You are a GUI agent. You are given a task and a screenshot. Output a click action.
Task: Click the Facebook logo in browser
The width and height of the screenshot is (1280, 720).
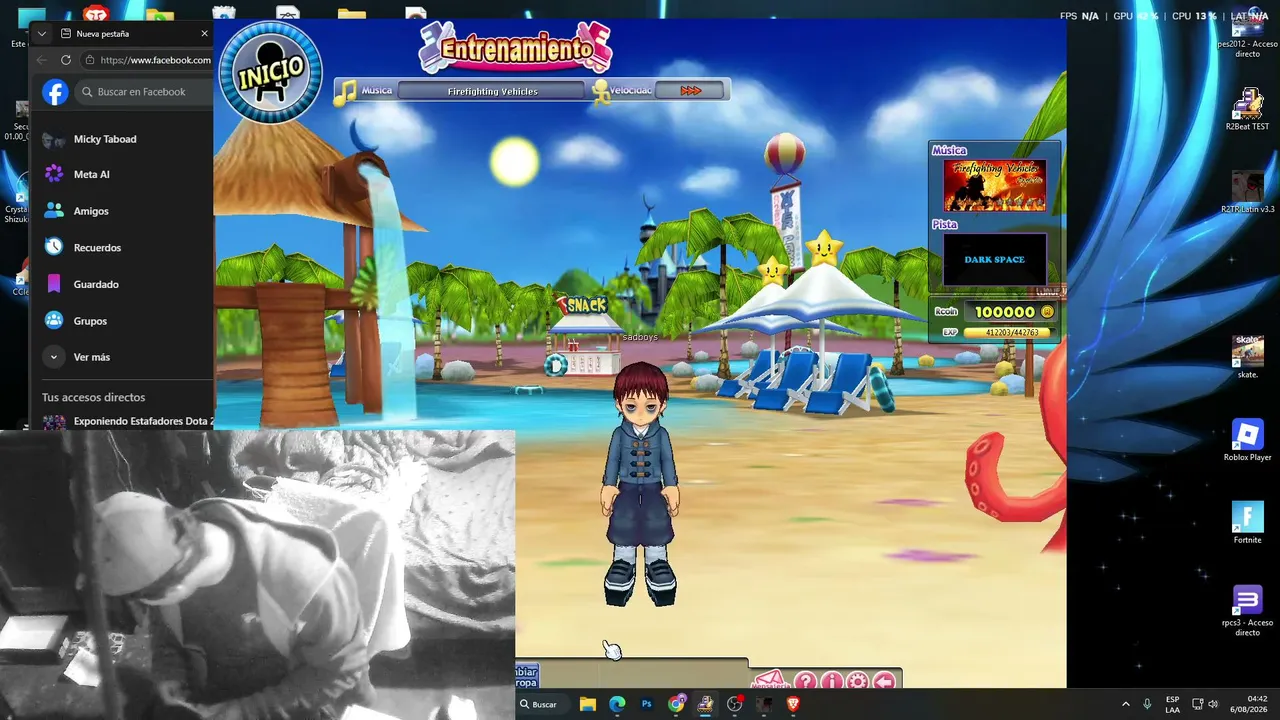click(x=55, y=92)
